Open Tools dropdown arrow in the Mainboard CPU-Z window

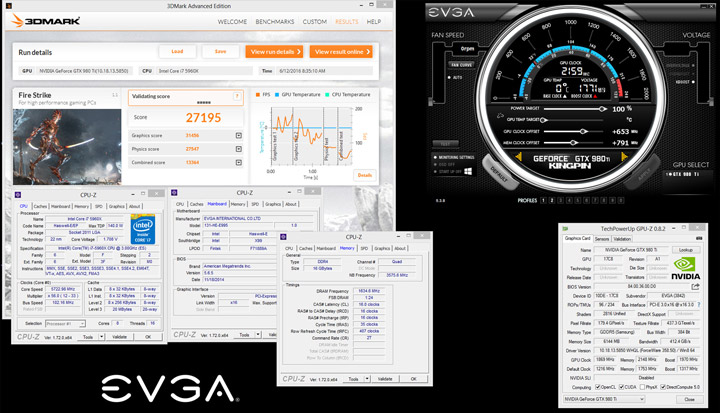[258, 334]
